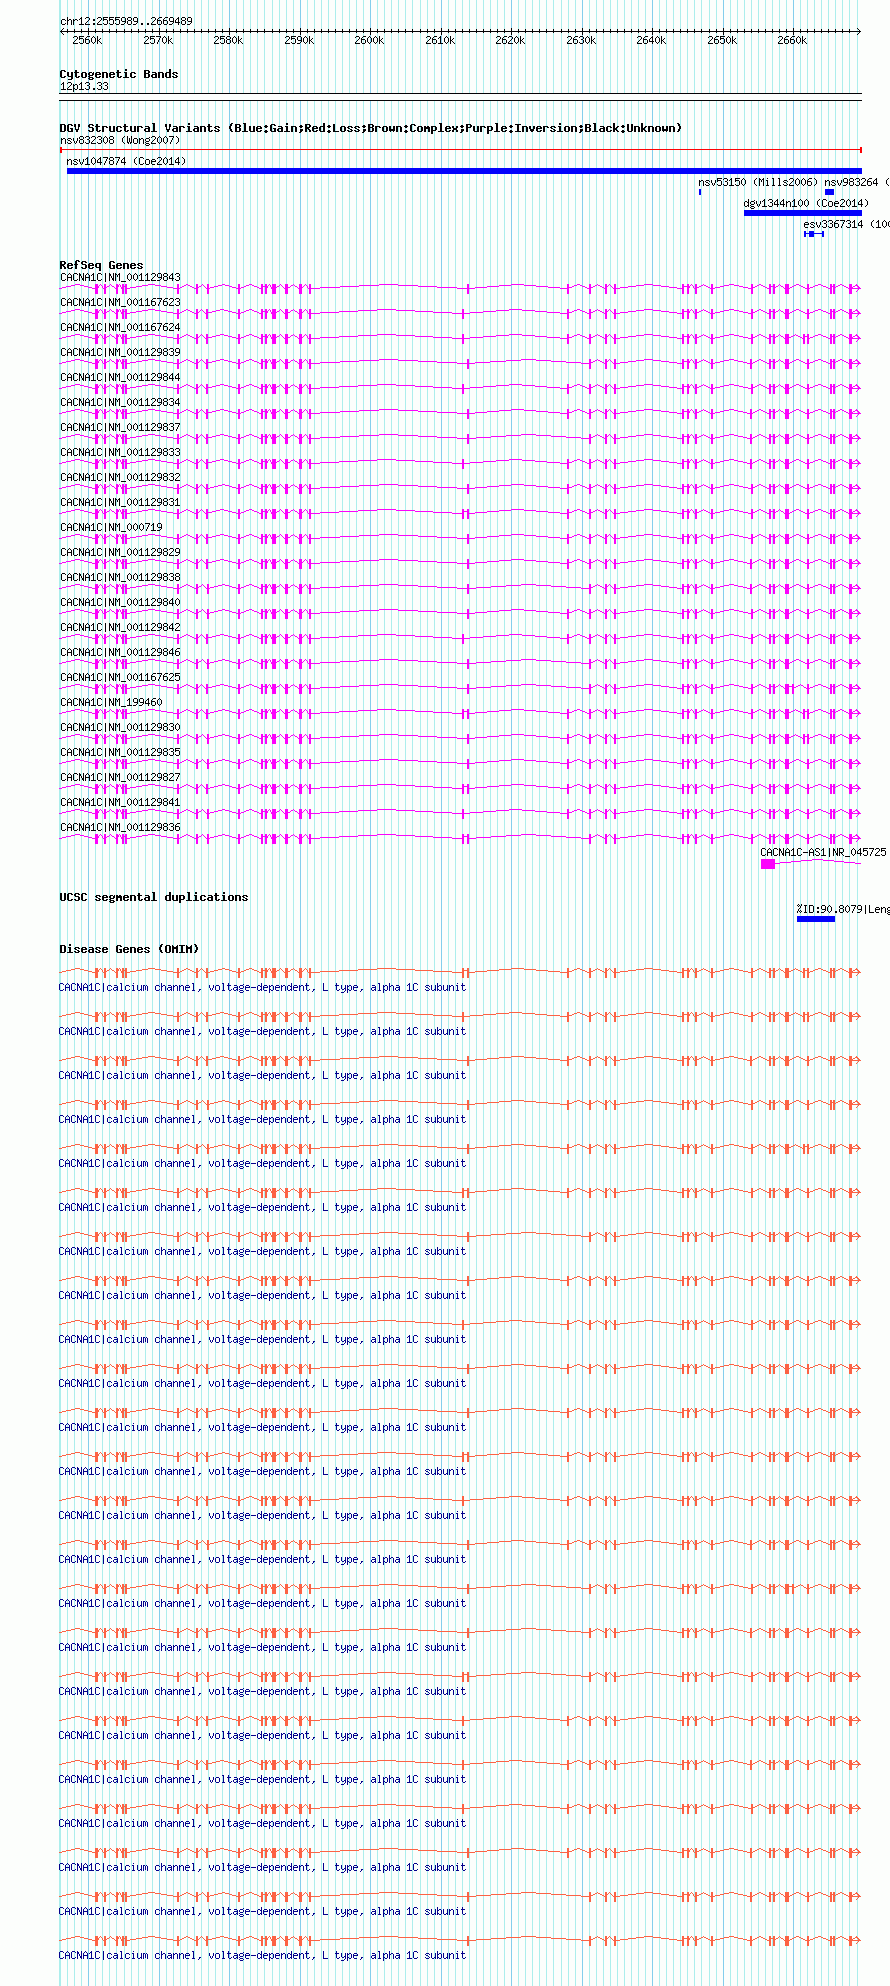Open transcript CACNA1C|NM_001129838
The image size is (890, 1986).
120,578
